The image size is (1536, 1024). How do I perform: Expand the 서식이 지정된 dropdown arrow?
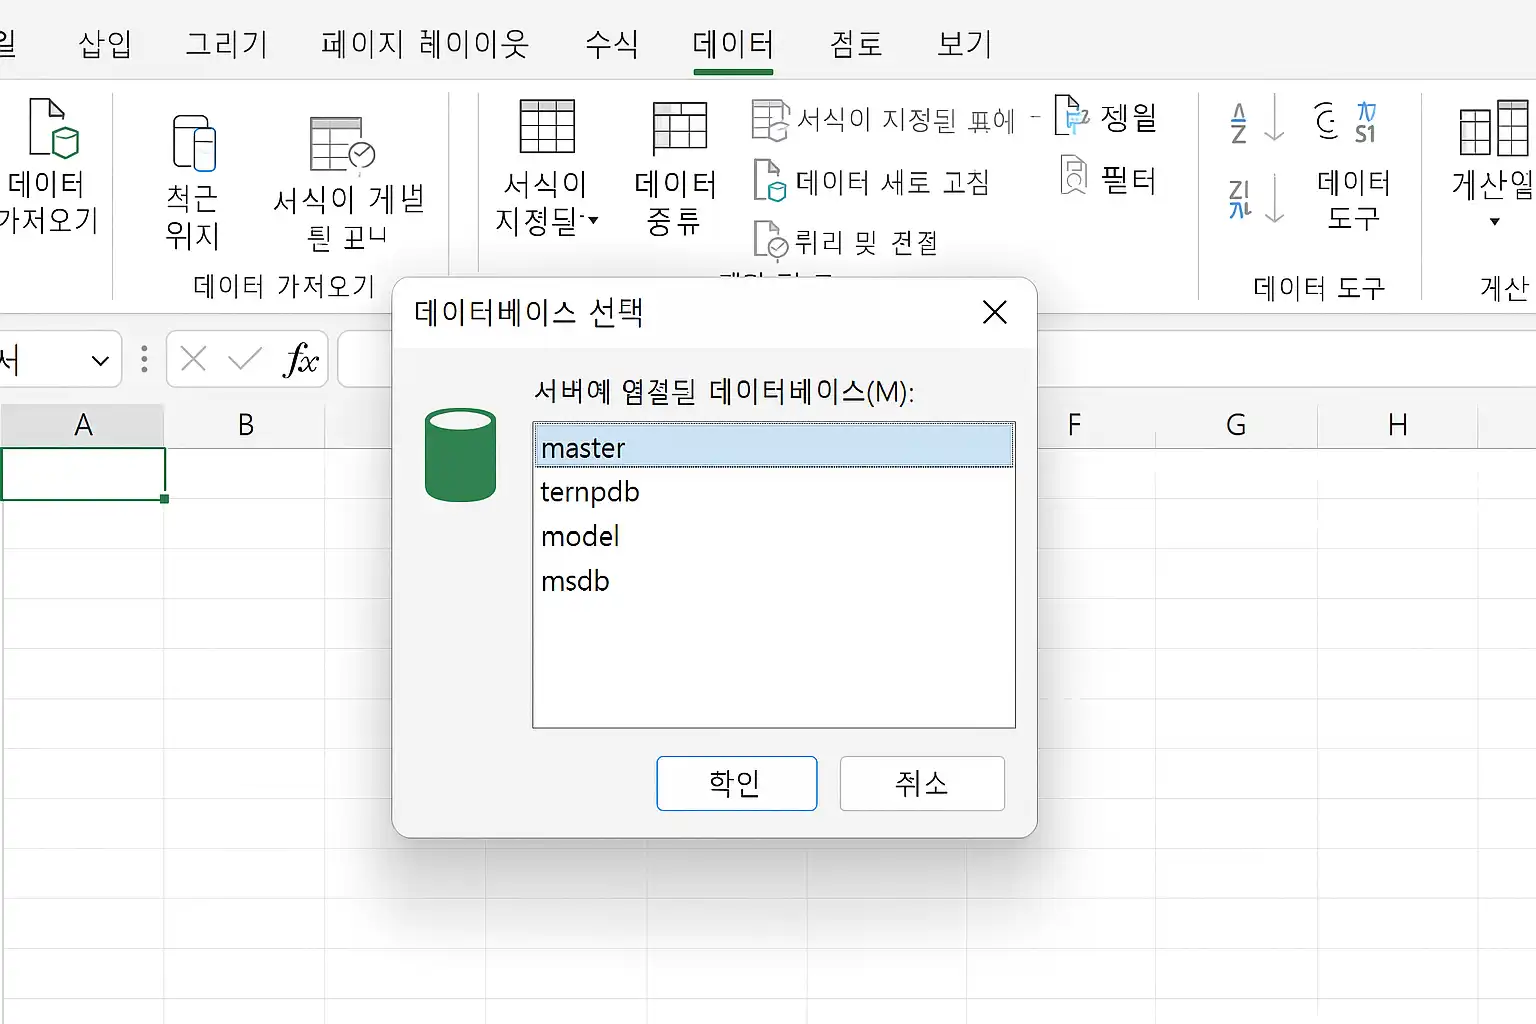tap(594, 219)
